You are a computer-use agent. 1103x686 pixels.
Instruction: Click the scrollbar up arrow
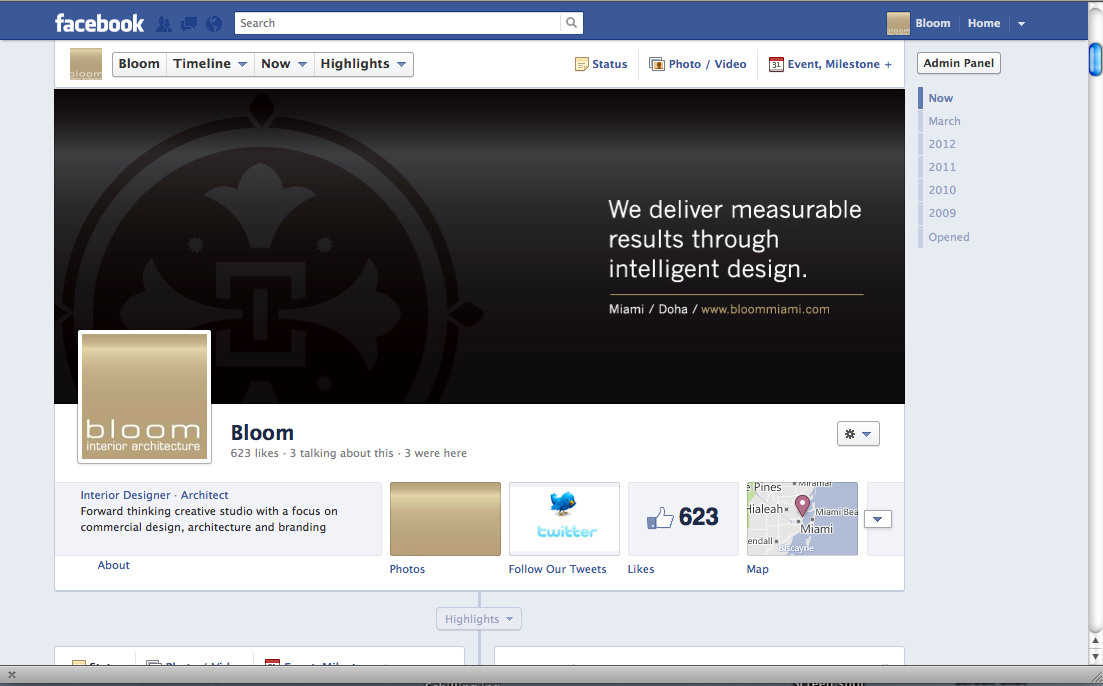(1095, 640)
